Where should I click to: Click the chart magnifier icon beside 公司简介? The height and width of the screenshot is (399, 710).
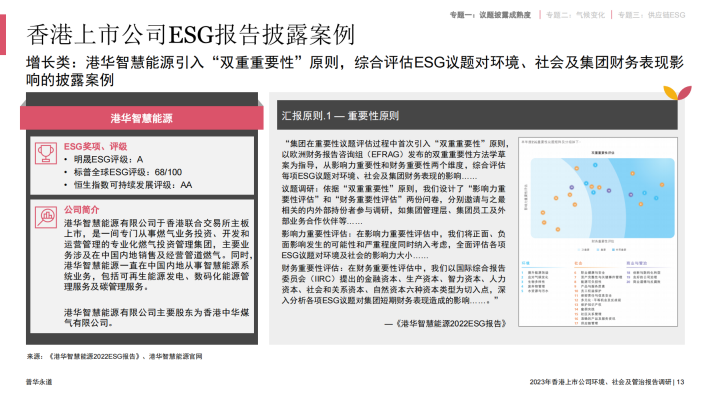[46, 217]
